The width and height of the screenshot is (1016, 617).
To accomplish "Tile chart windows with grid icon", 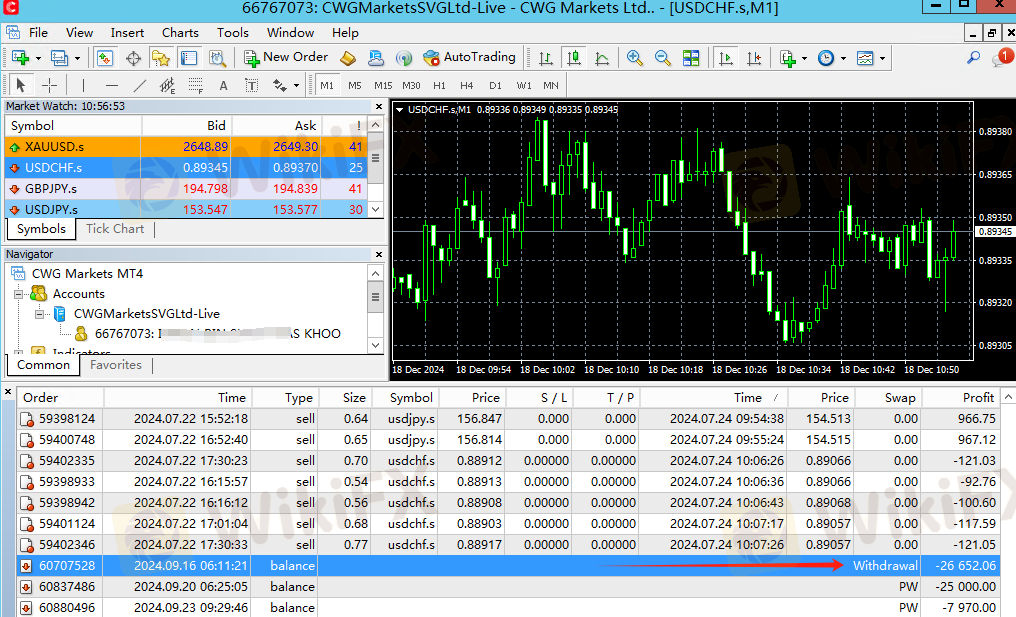I will click(691, 58).
